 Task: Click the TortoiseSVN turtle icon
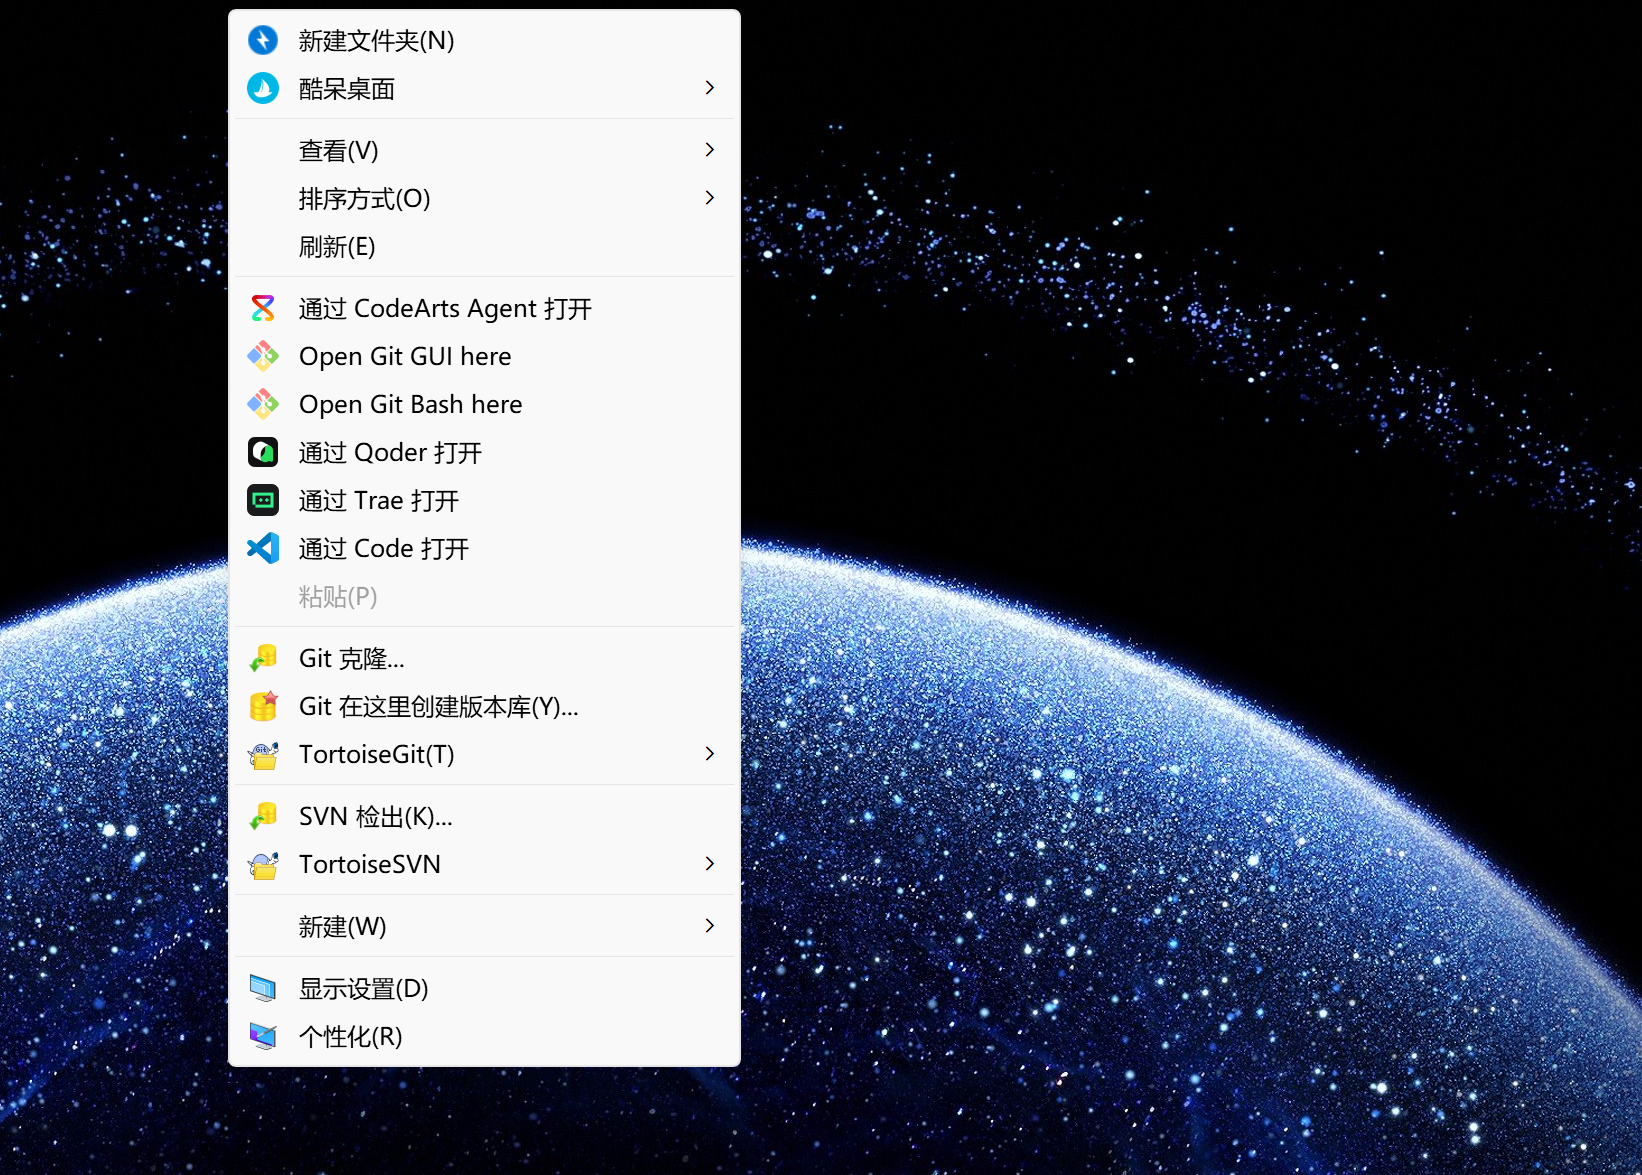tap(263, 864)
